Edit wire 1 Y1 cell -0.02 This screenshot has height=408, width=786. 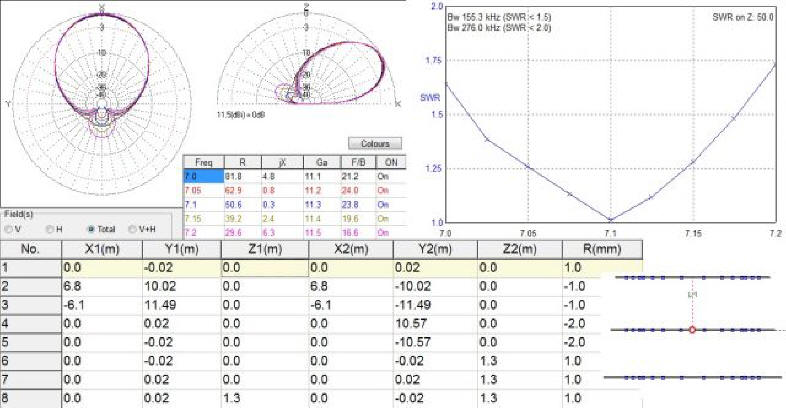pos(182,268)
